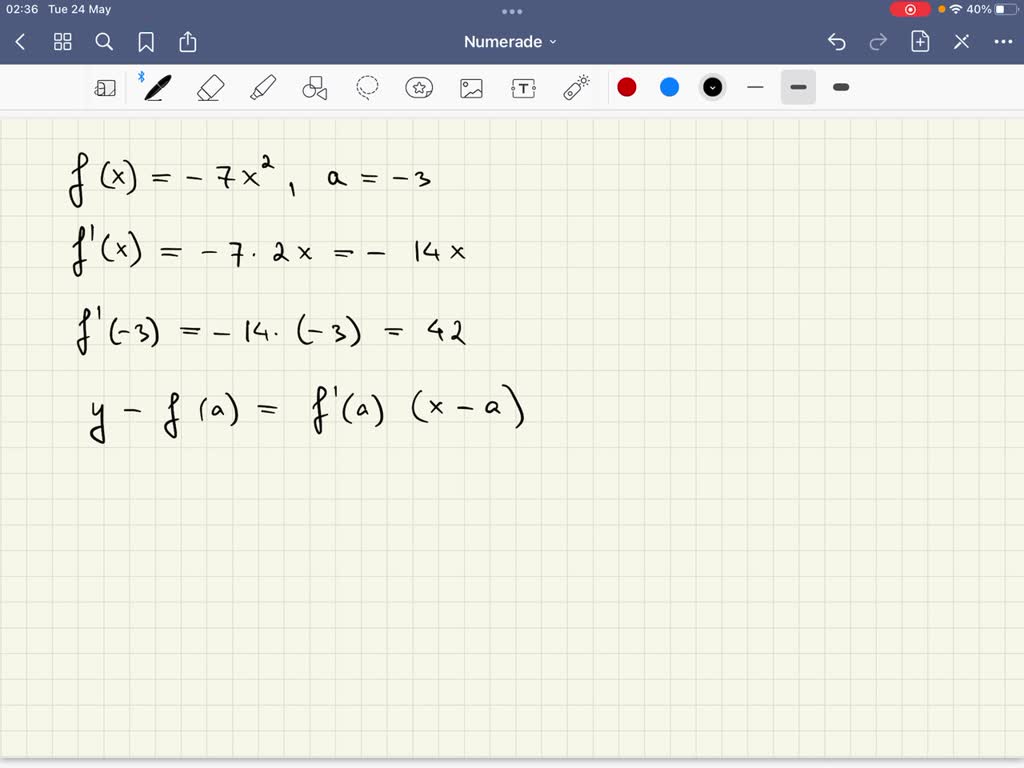Toggle bookmark for this page
Screen dimensions: 1024x768
tap(146, 41)
